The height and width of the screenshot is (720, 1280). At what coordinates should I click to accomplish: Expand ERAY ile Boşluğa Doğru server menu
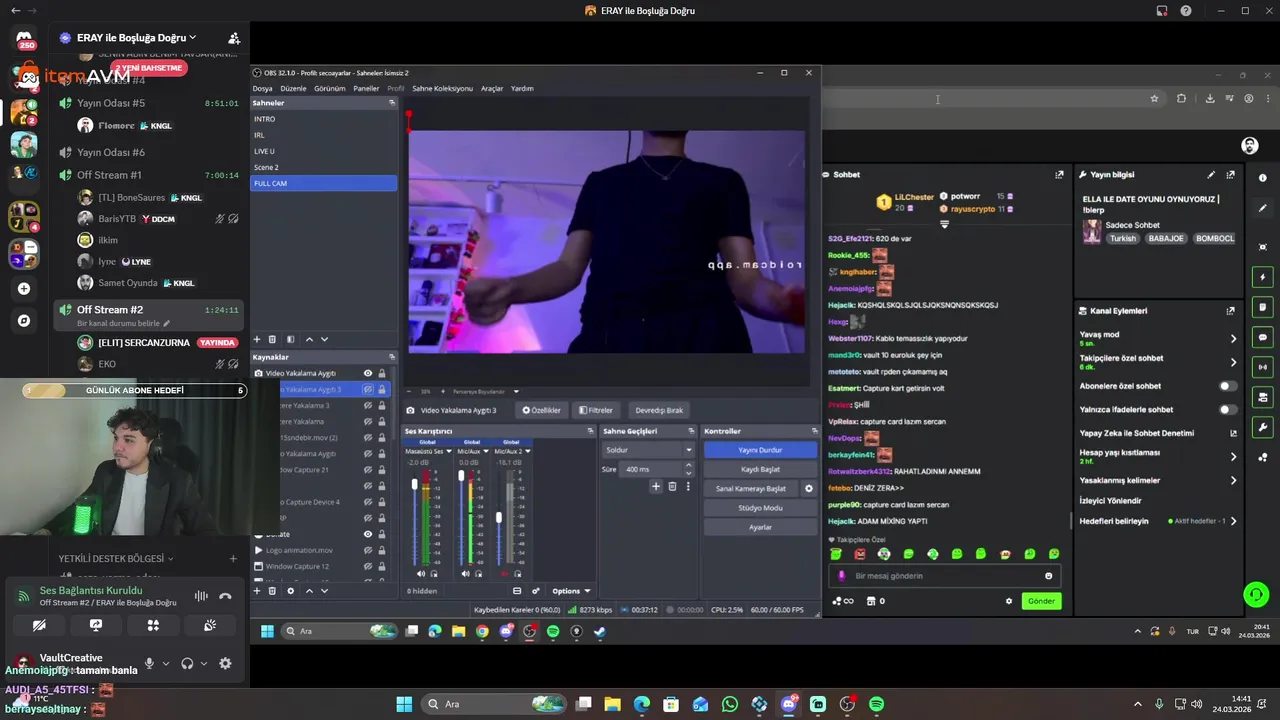(x=136, y=38)
